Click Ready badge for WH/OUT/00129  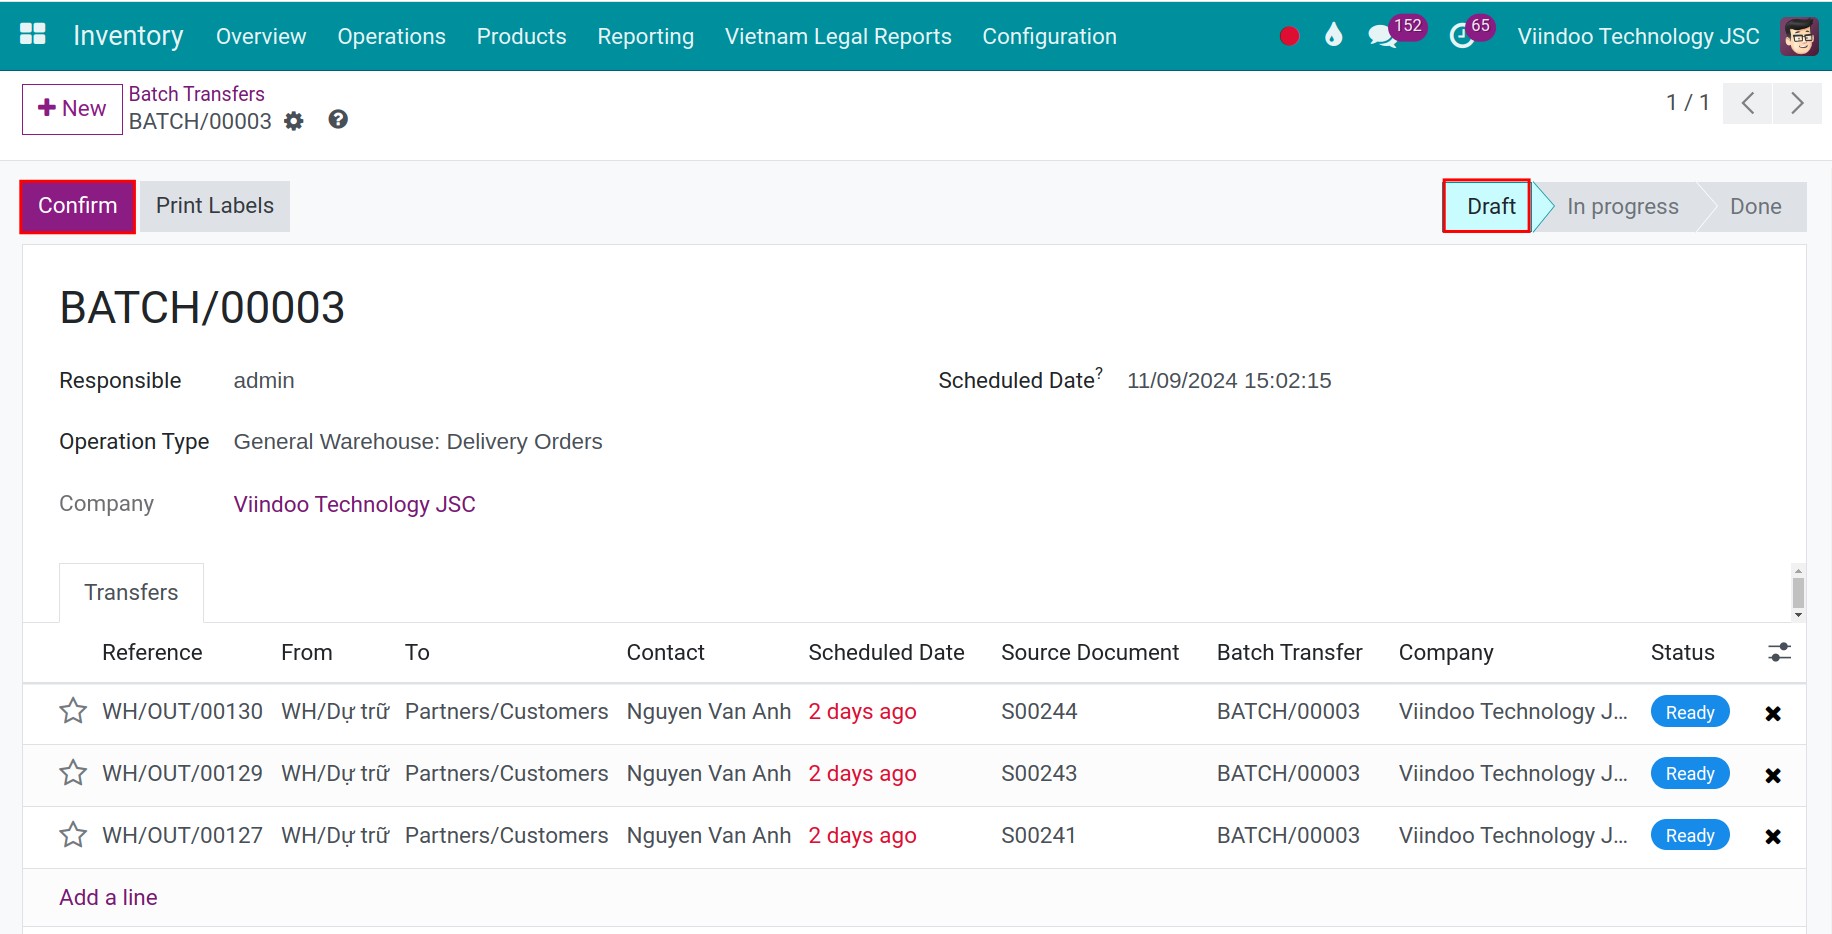(x=1690, y=774)
